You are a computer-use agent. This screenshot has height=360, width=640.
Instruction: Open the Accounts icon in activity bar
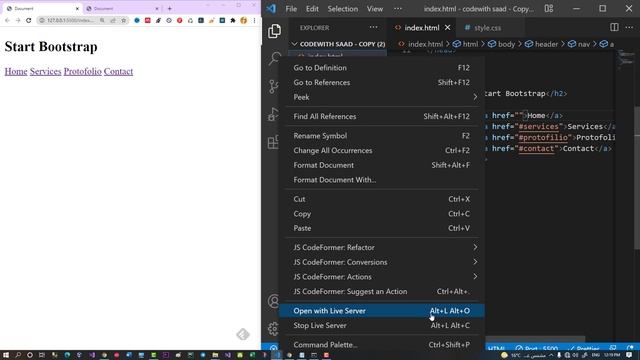point(273,301)
